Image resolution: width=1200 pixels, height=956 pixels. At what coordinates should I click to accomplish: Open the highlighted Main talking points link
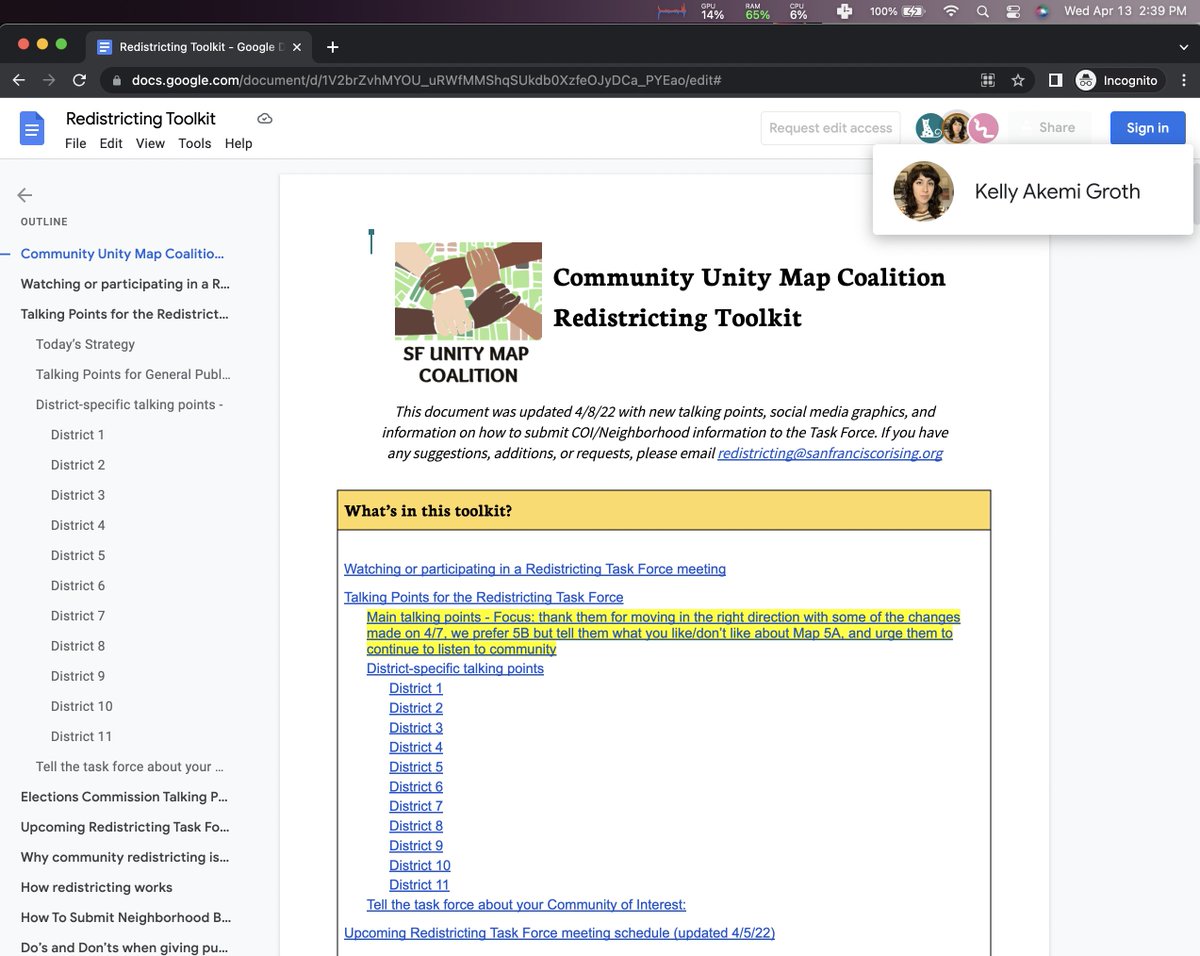(x=663, y=633)
